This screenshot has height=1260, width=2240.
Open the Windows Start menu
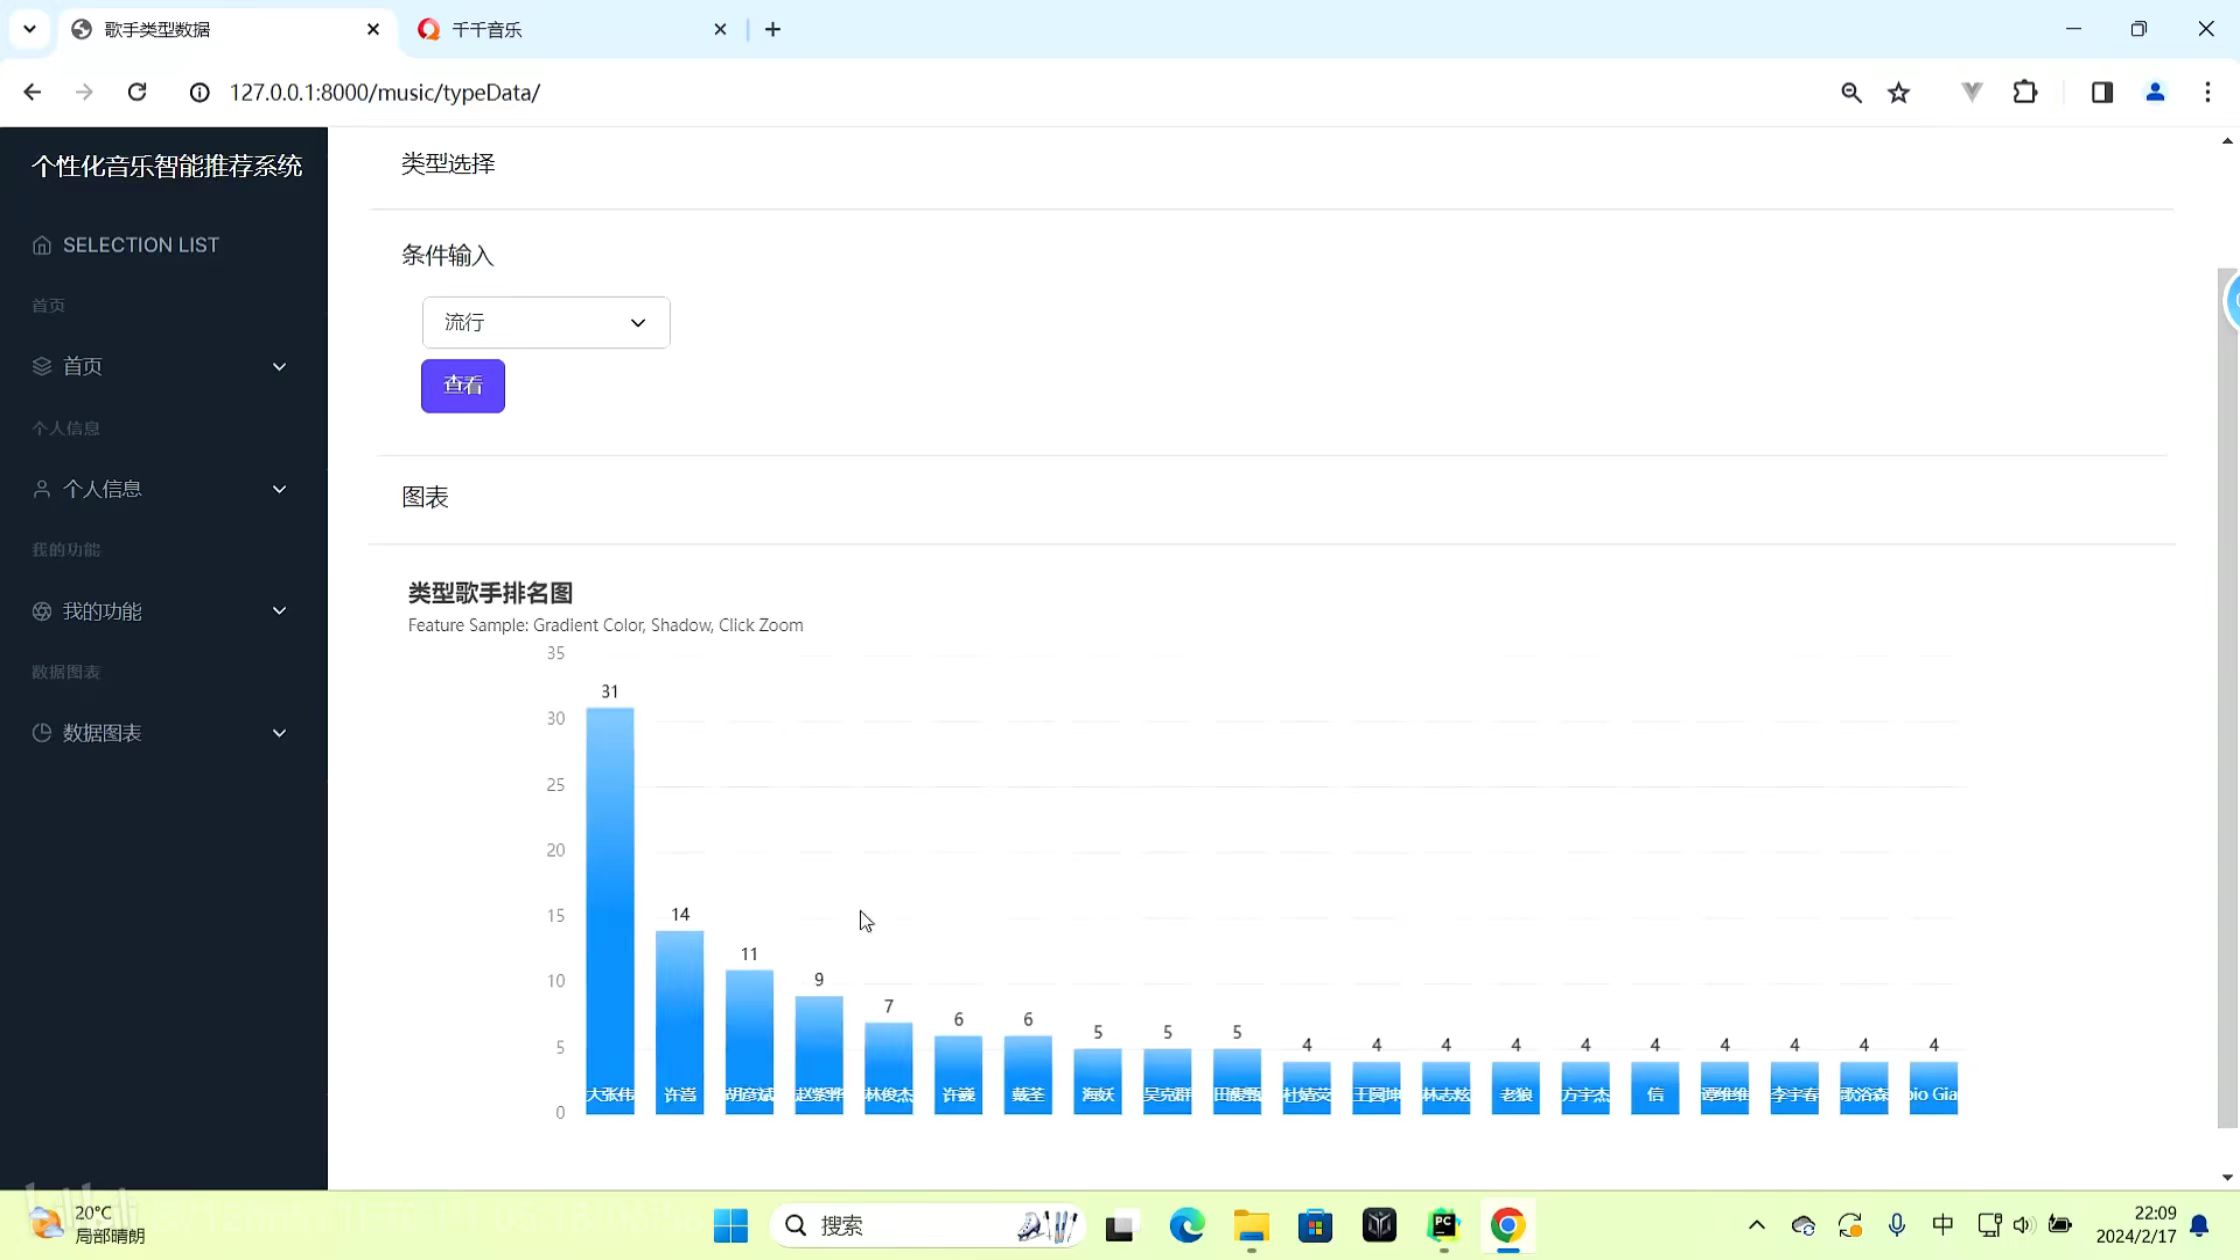[731, 1225]
